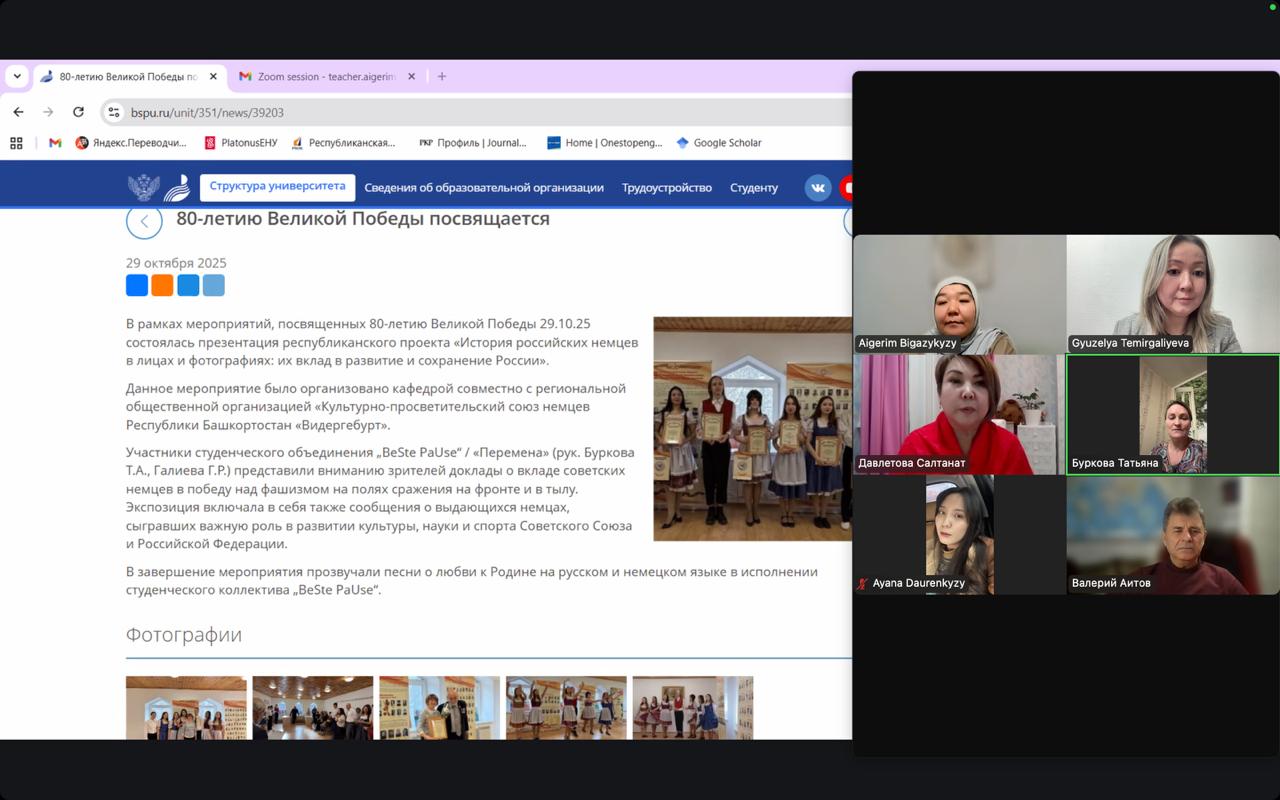This screenshot has height=800, width=1280.
Task: Switch to the Zoom session tab
Action: point(326,76)
